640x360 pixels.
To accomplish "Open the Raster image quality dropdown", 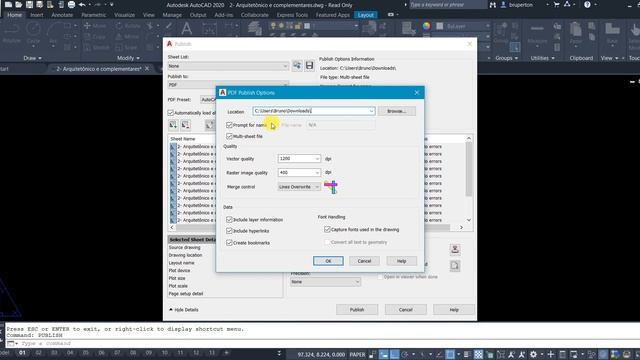I will coord(317,173).
